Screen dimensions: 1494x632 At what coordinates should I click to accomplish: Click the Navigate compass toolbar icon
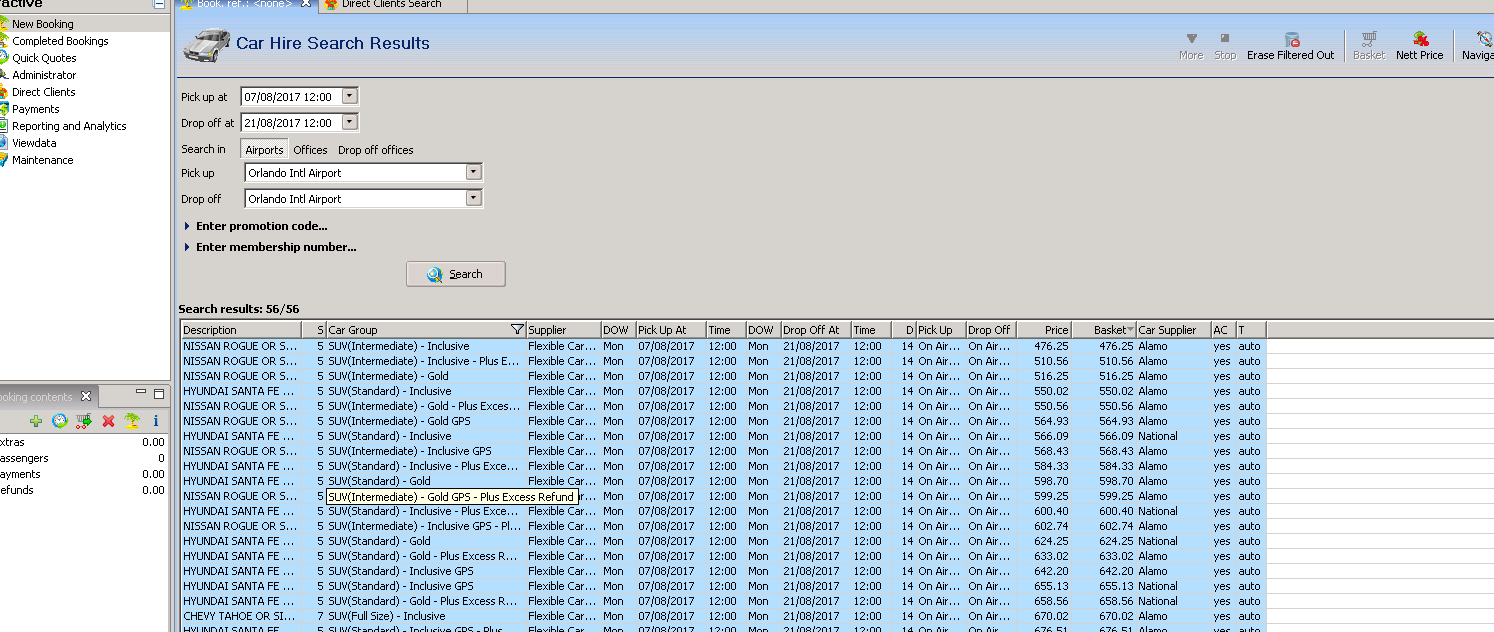point(1484,40)
